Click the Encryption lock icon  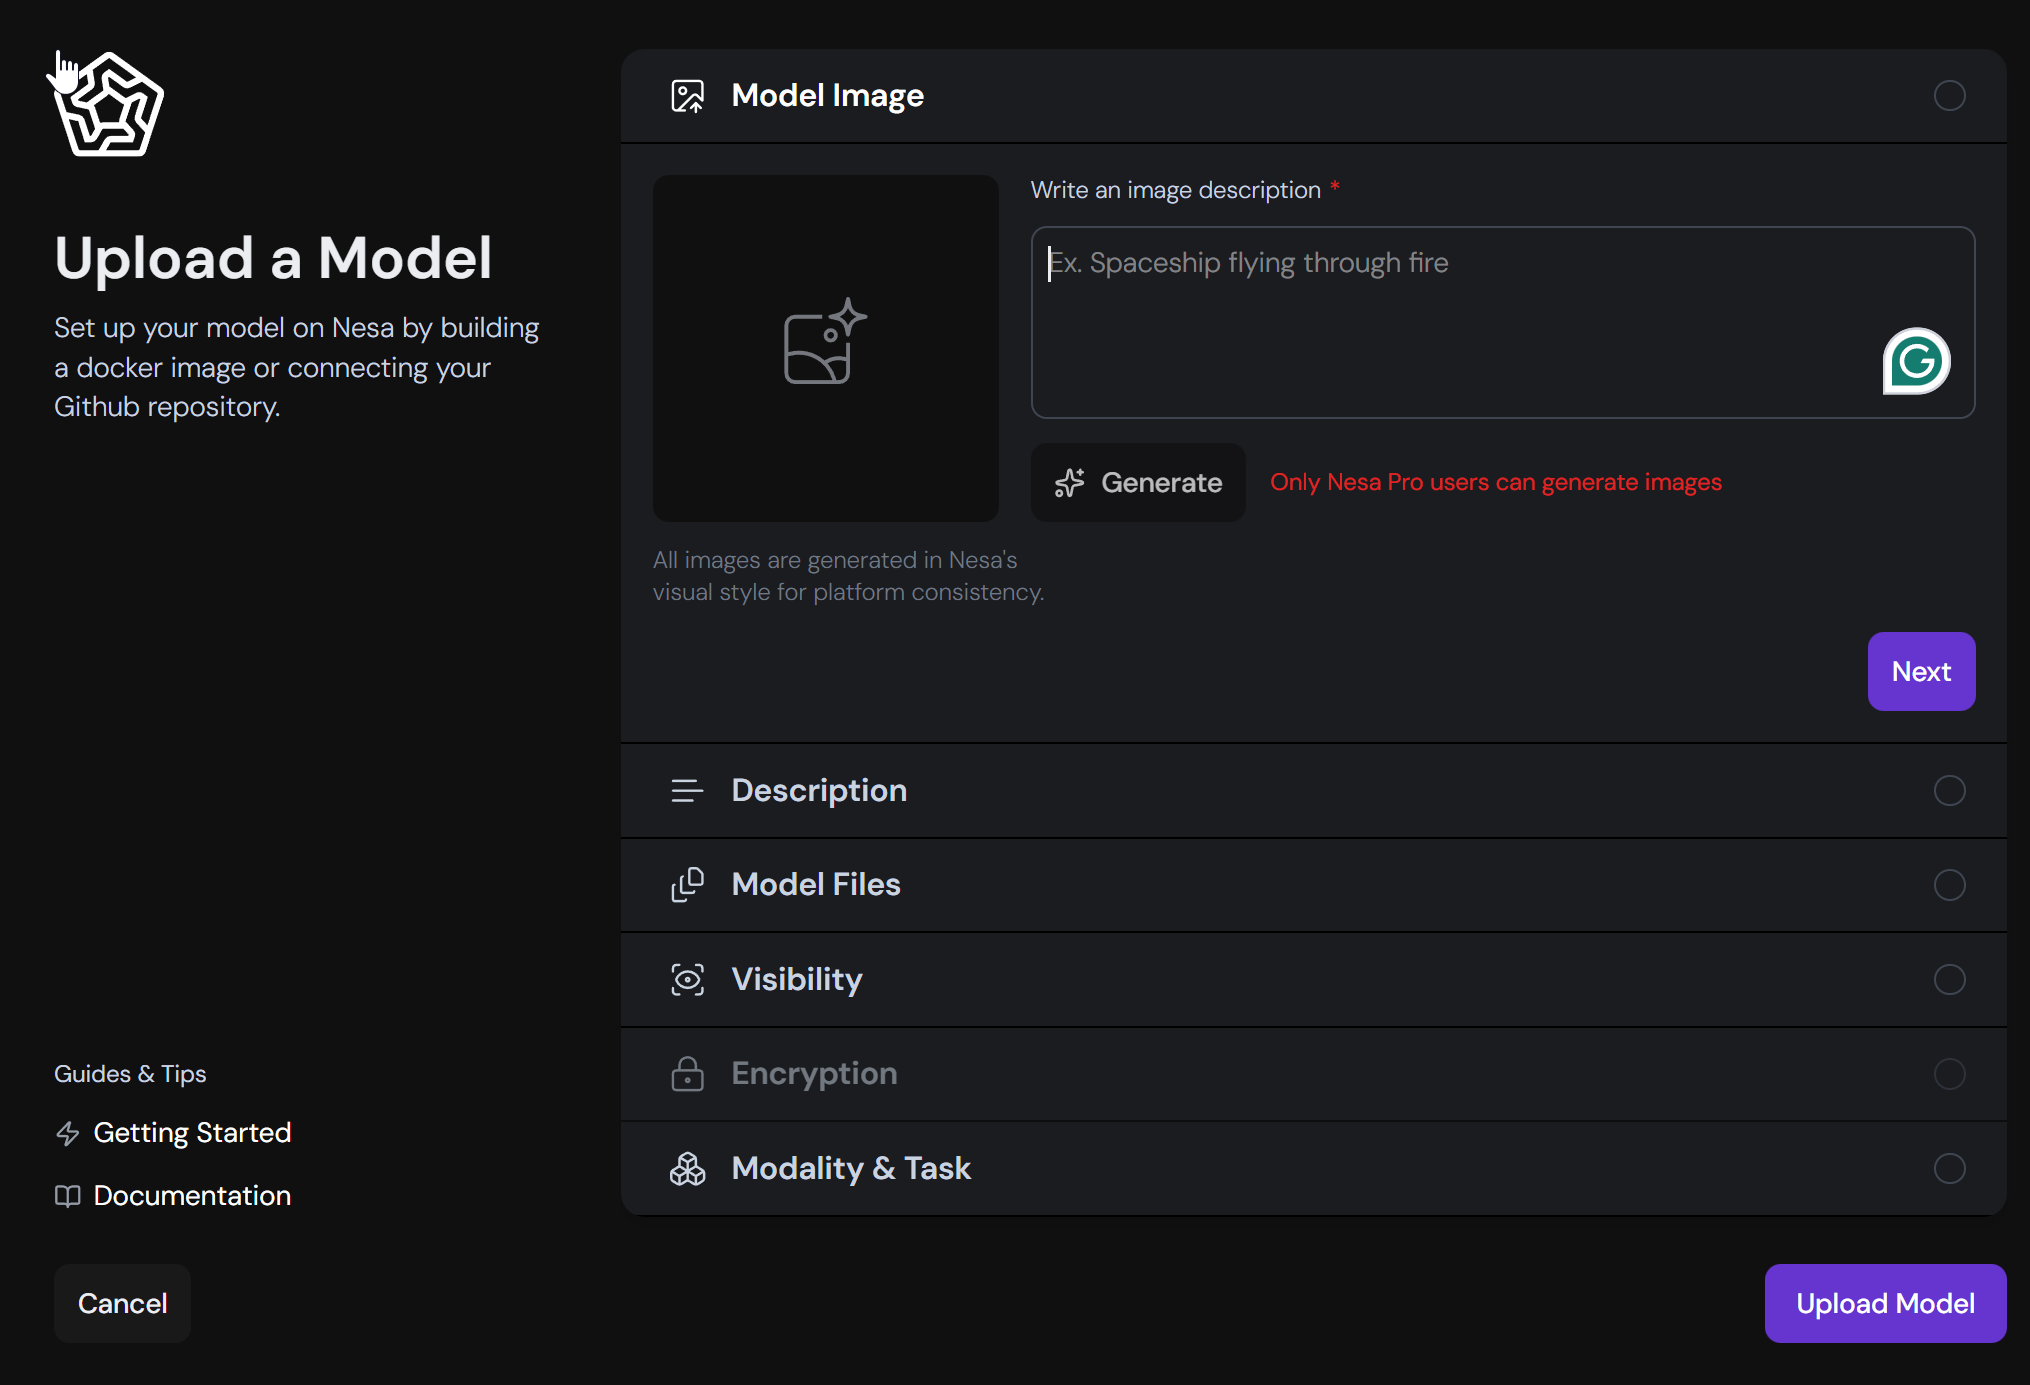687,1074
